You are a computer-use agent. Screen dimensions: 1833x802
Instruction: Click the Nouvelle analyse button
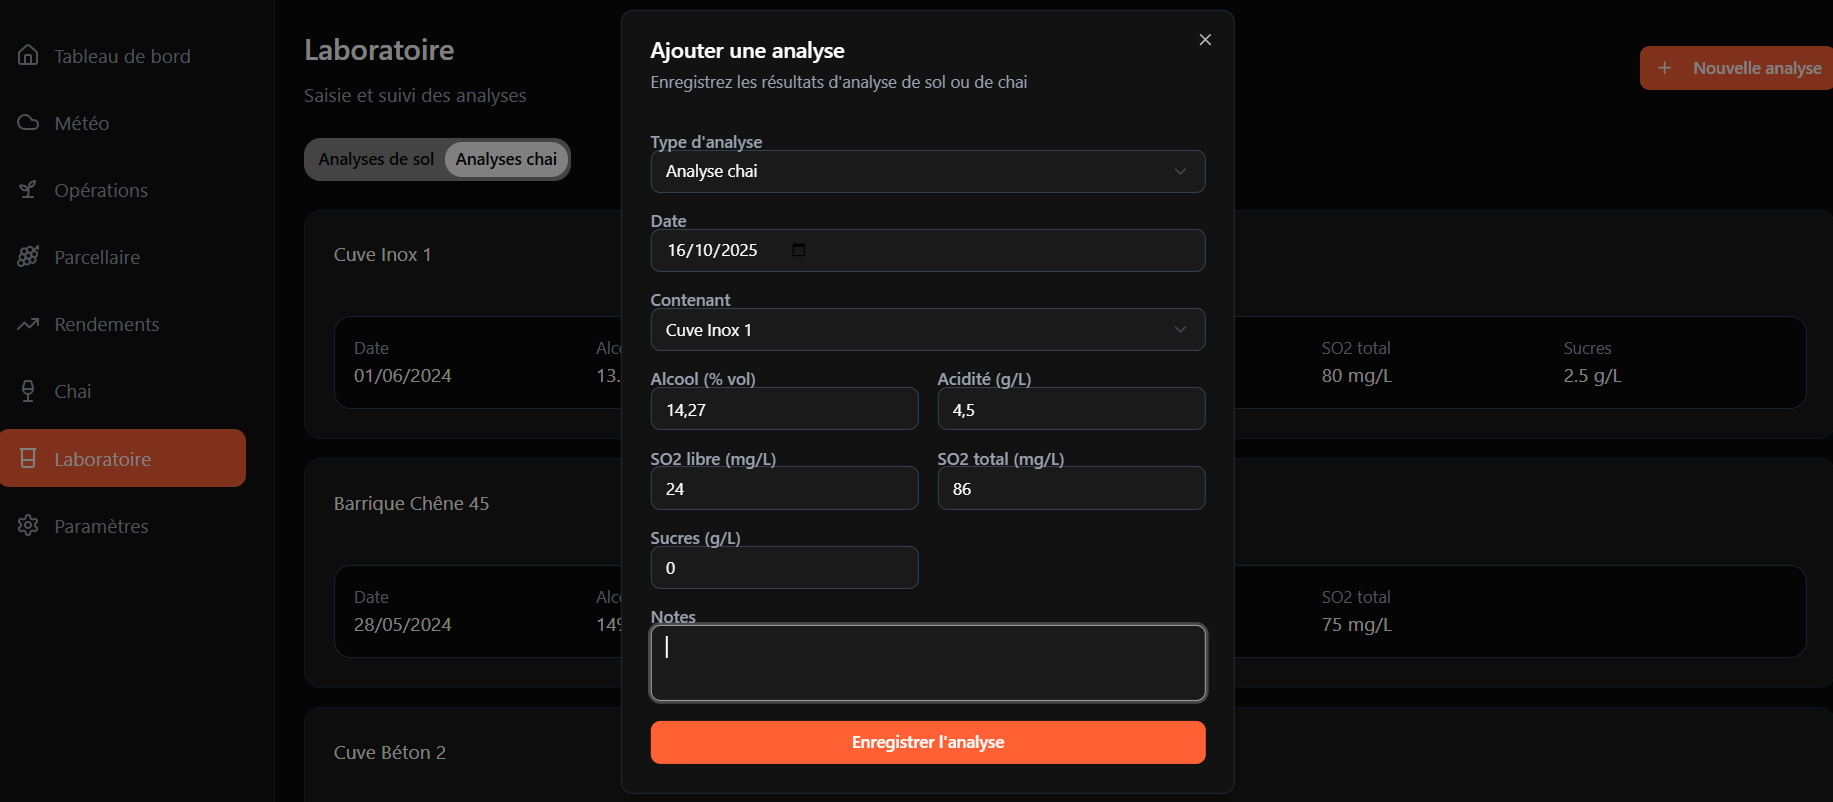coord(1739,68)
